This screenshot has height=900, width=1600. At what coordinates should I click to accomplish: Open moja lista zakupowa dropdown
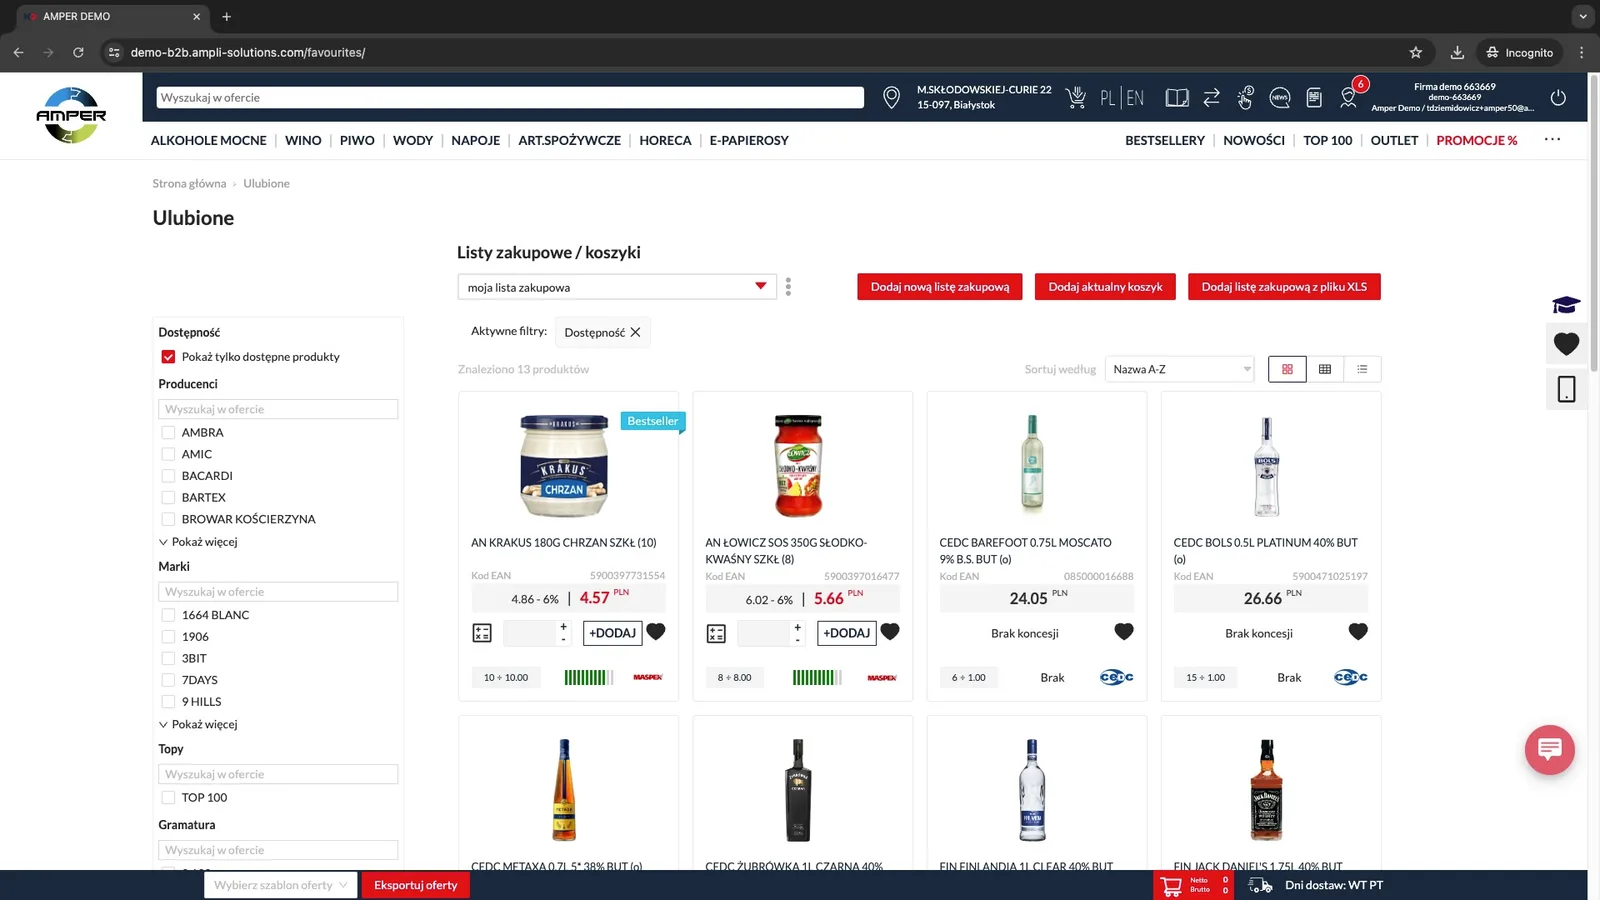[x=617, y=287]
